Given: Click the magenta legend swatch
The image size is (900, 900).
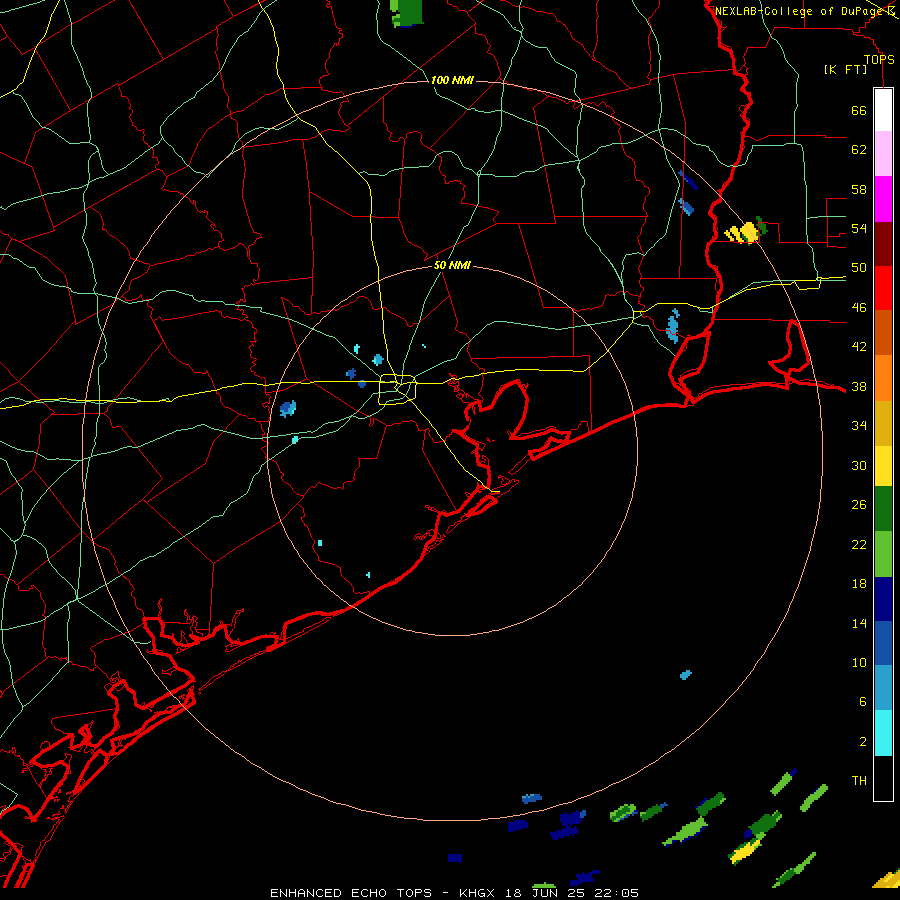Looking at the screenshot, I should (x=883, y=199).
